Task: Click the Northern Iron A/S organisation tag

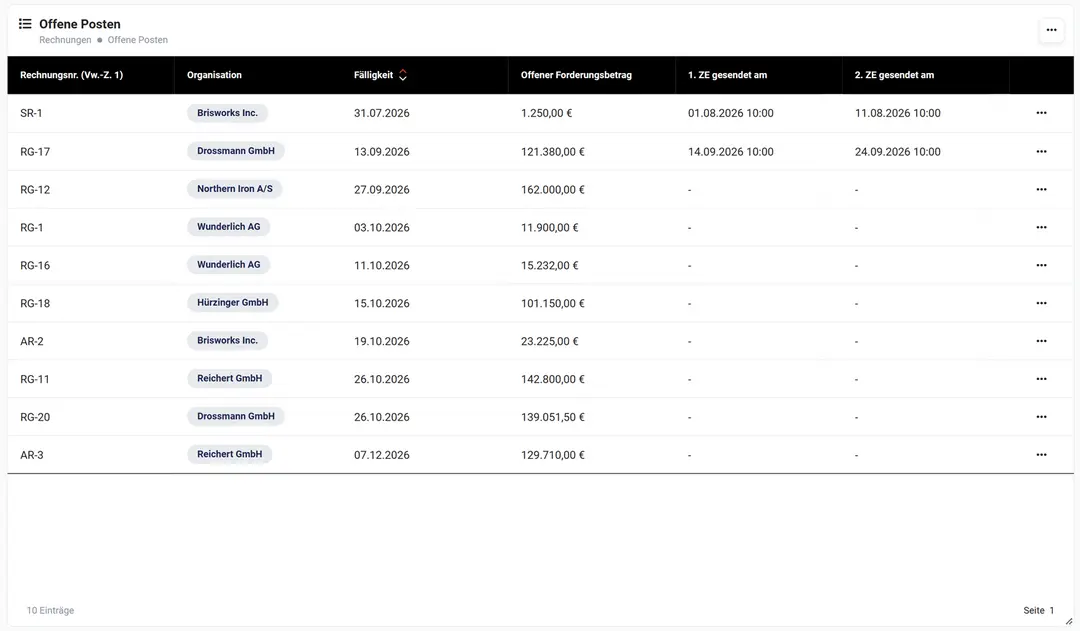Action: 235,189
